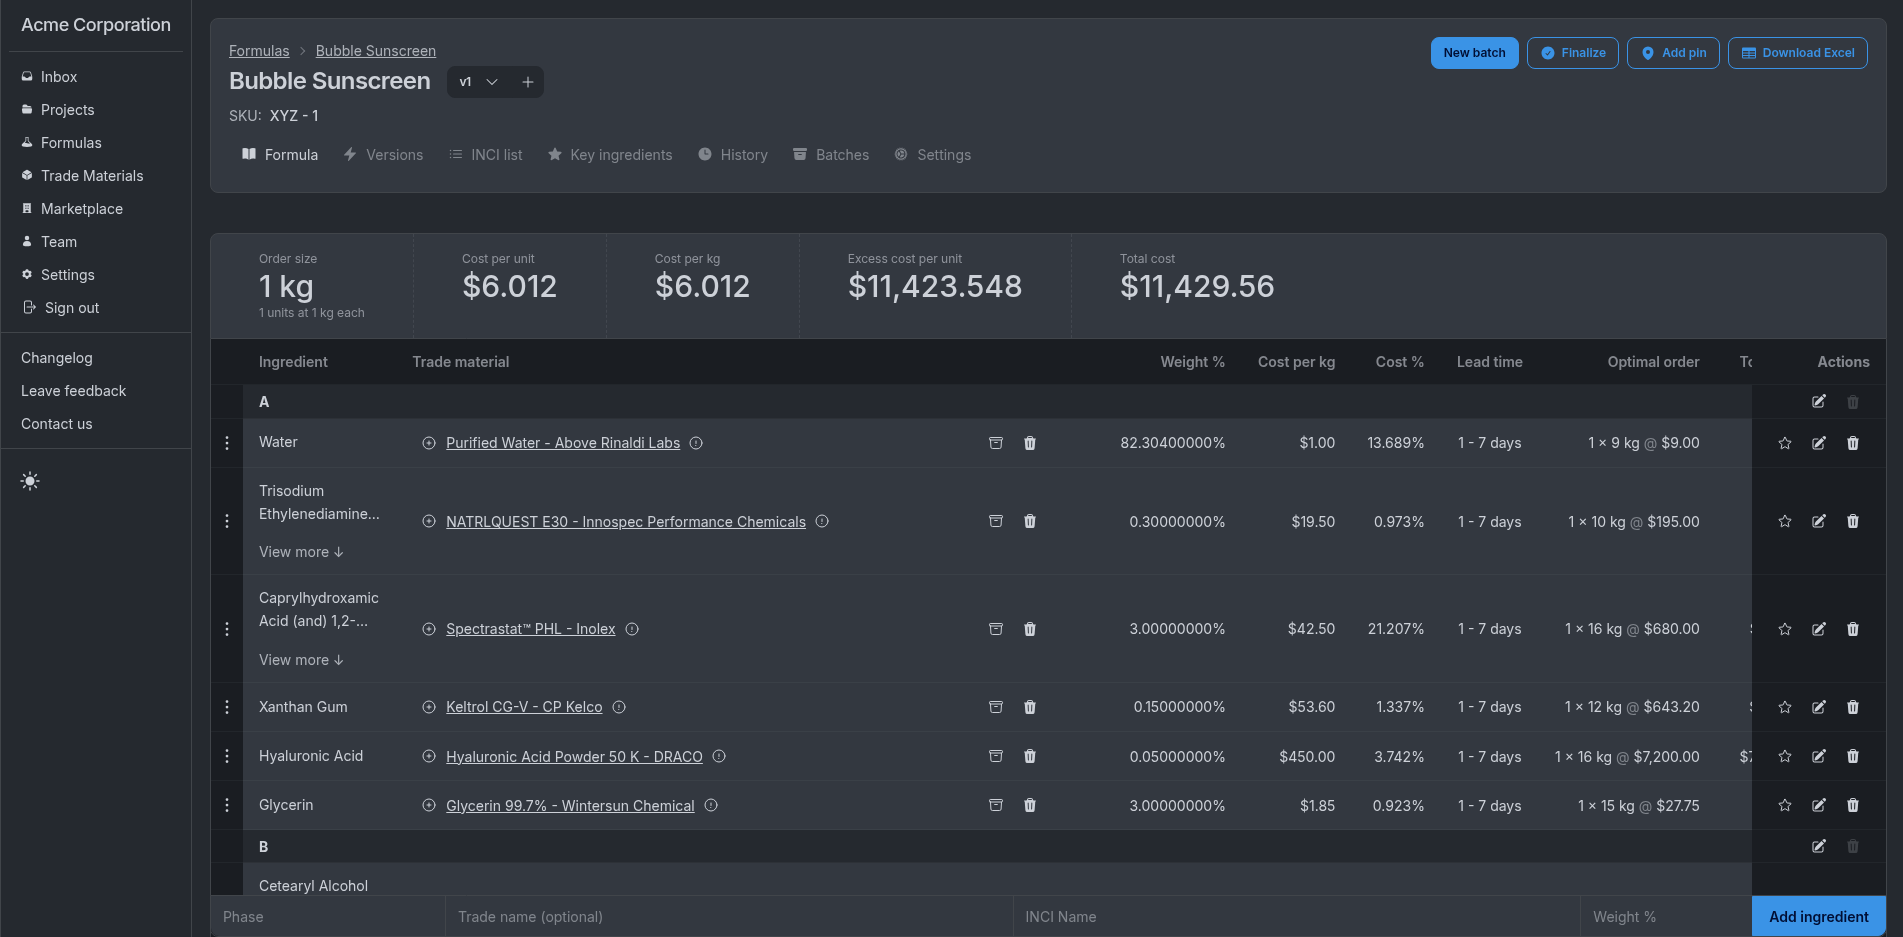This screenshot has height=937, width=1903.
Task: Open Inbox in the sidebar
Action: pos(59,77)
